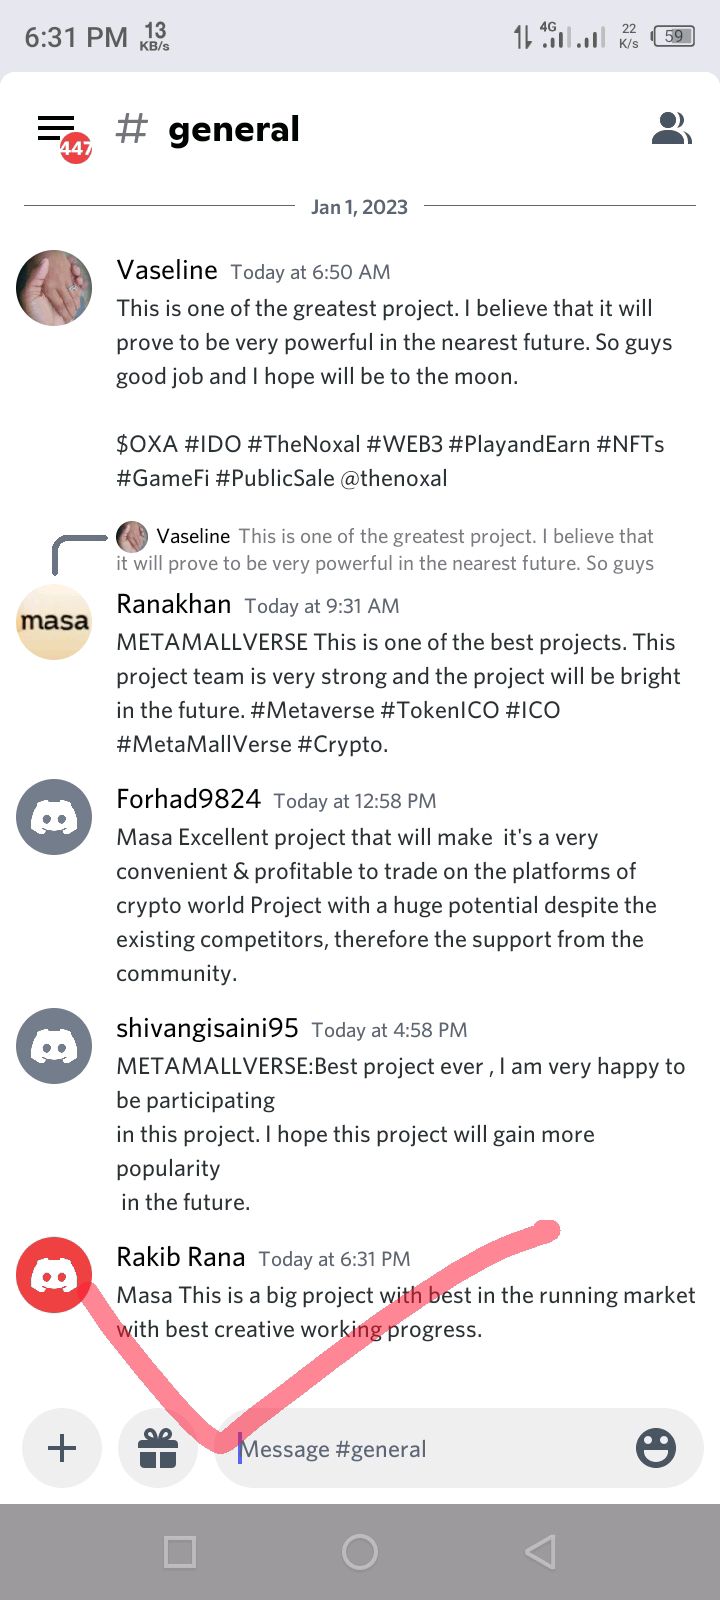Tap shivangisaini95's grey Discord avatar
The image size is (720, 1600).
pyautogui.click(x=54, y=1046)
